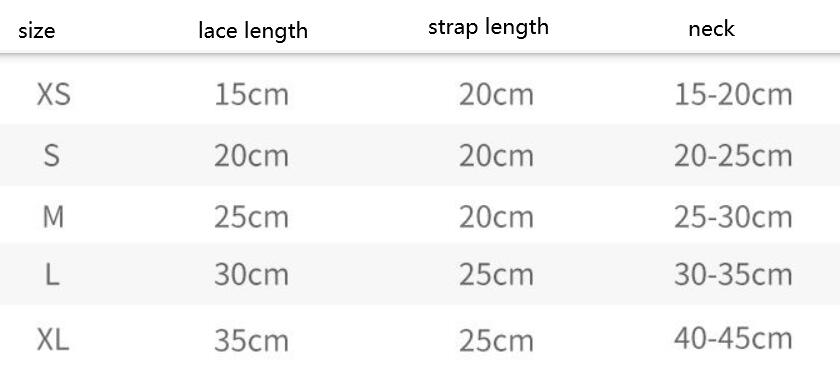
Task: Click the 40-45cm neck value
Action: click(733, 338)
